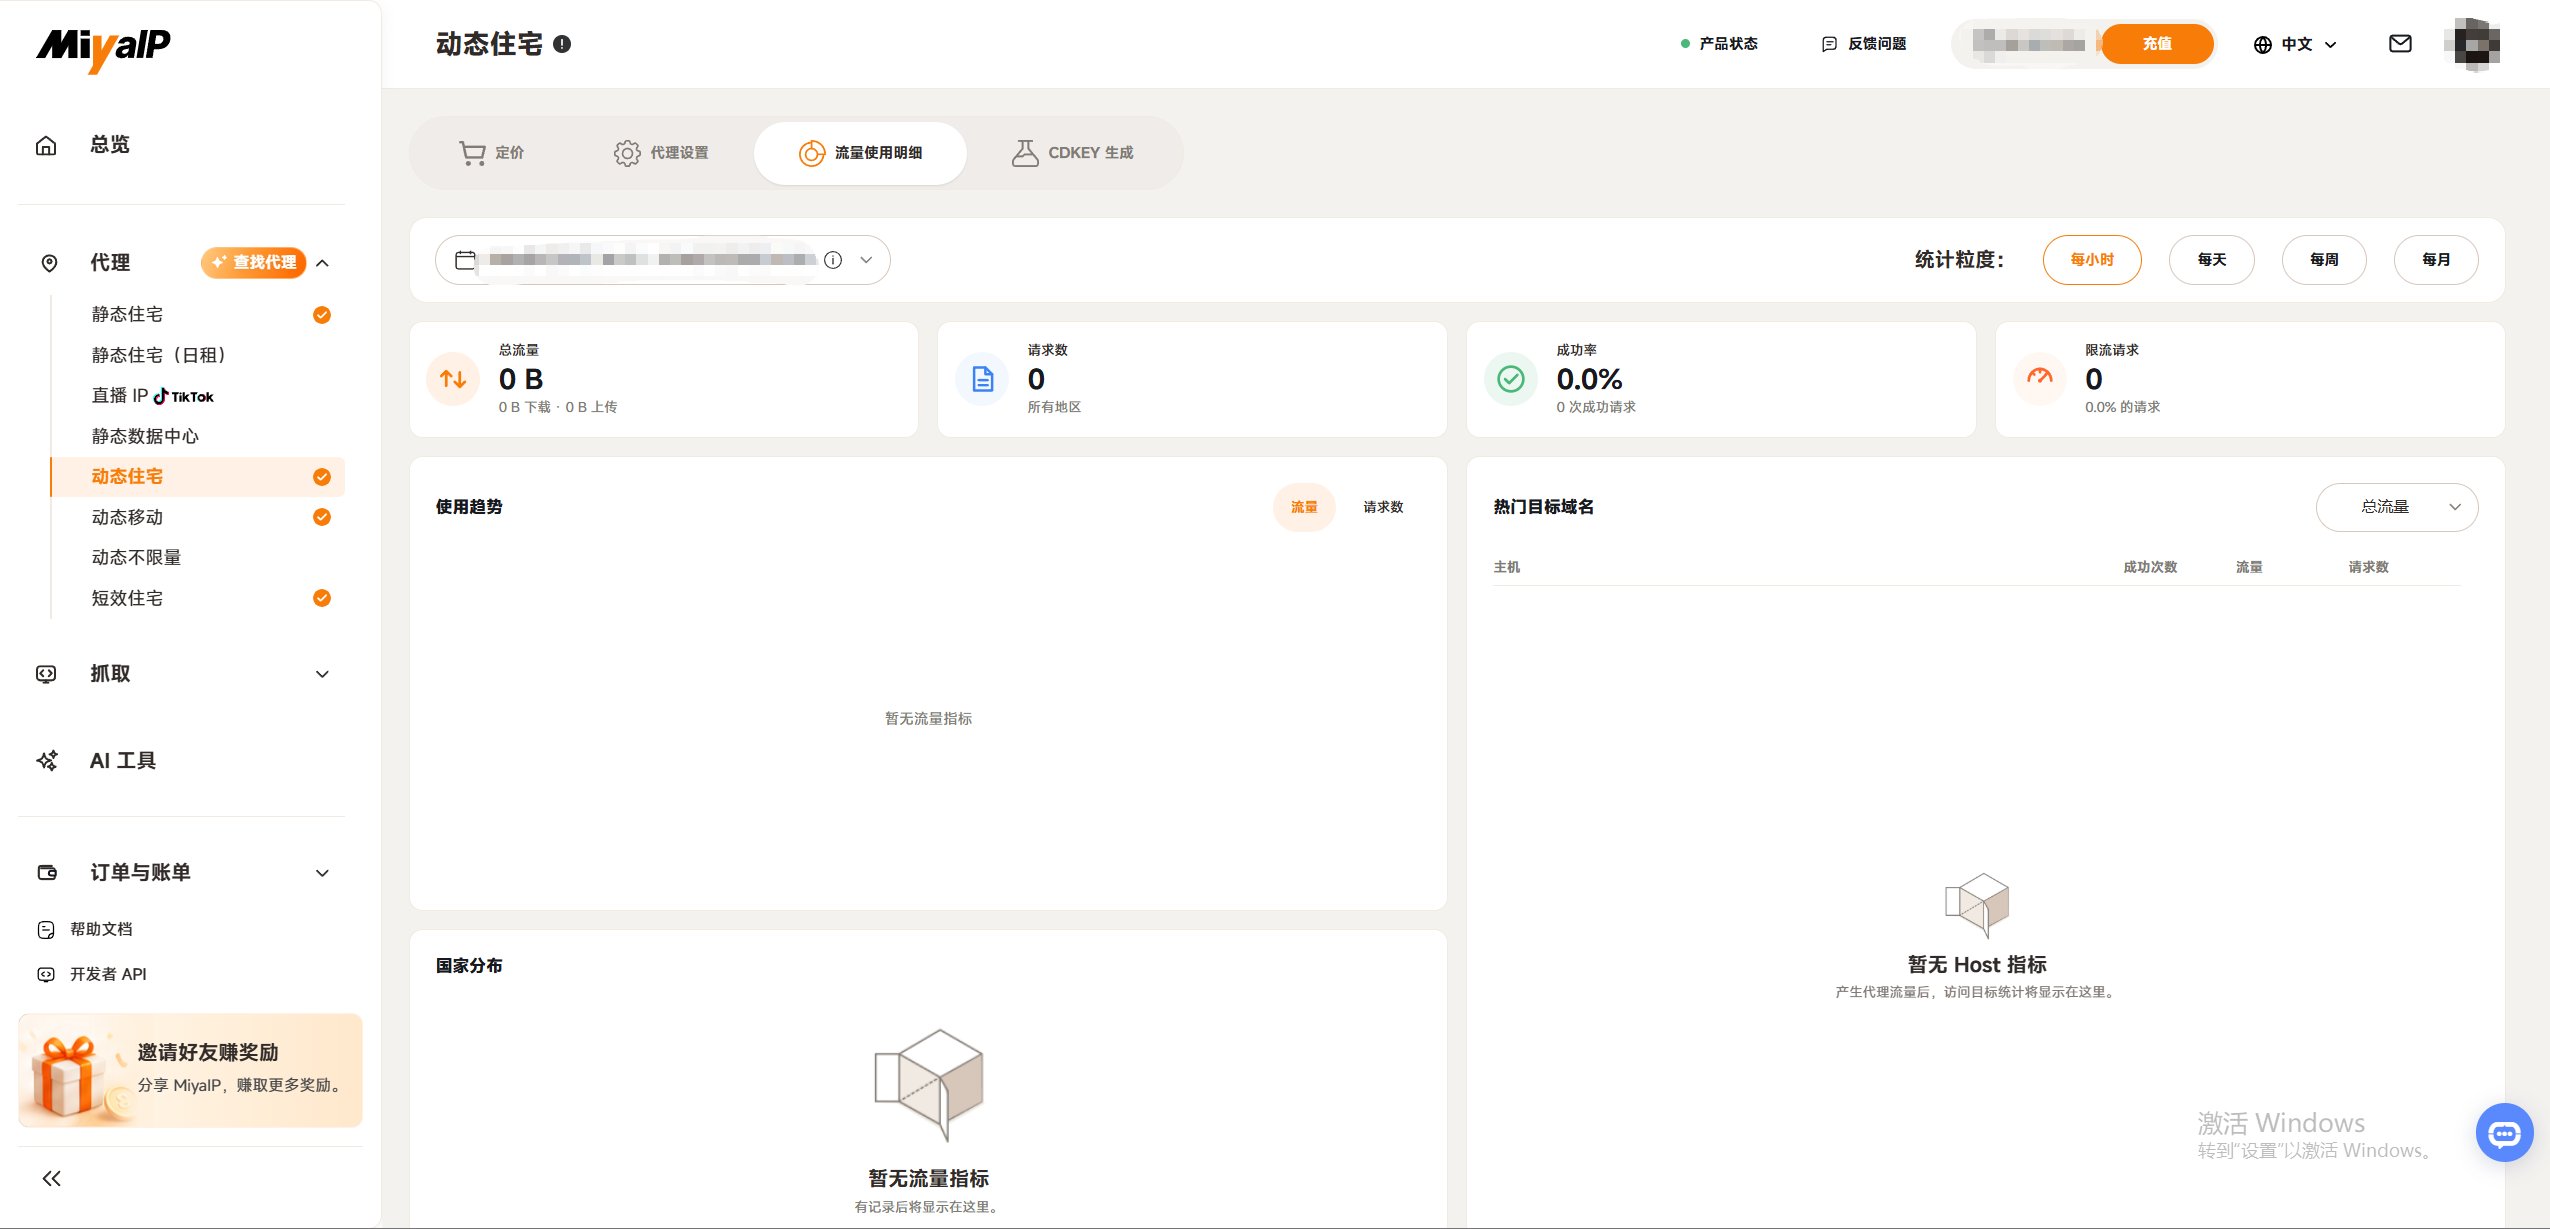The image size is (2550, 1229).
Task: Select 每周 granularity option
Action: (2324, 260)
